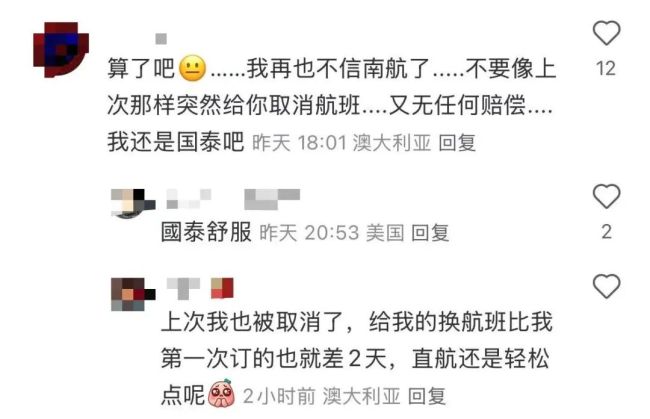Image resolution: width=650 pixels, height=419 pixels.
Task: Click the gray badge beside second commenter's name
Action: [x=272, y=199]
